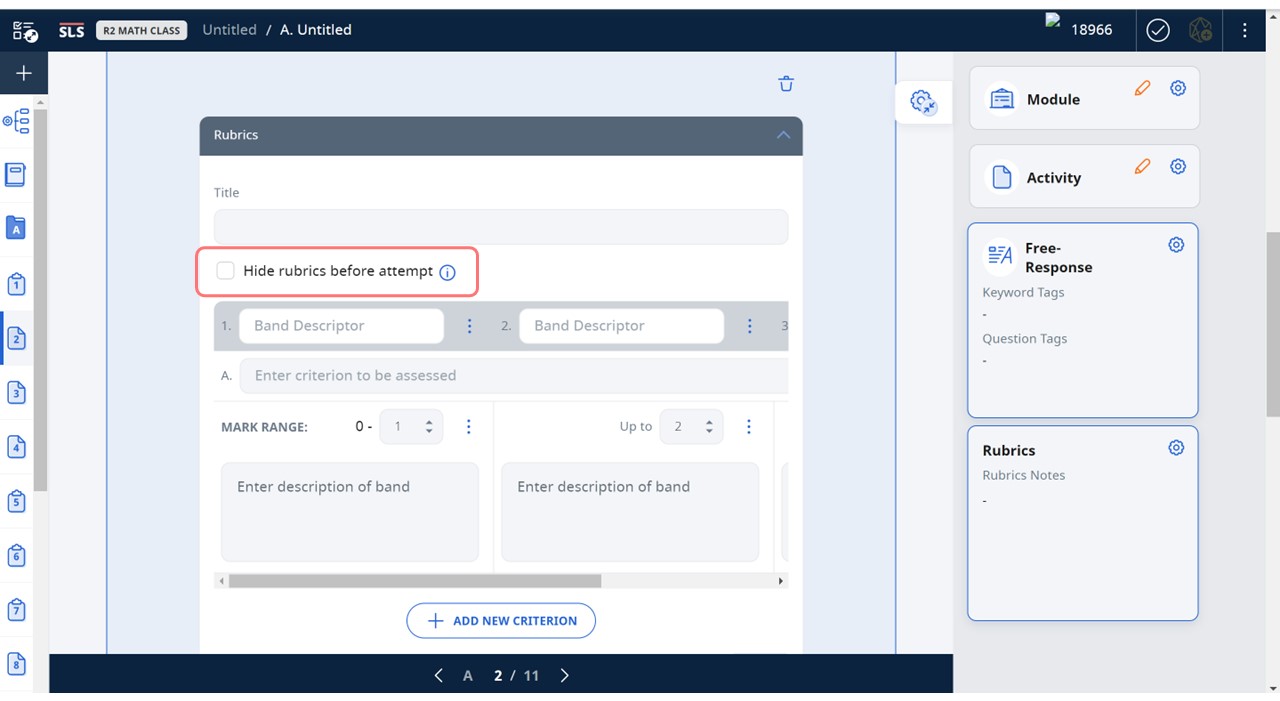The height and width of the screenshot is (701, 1280).
Task: Open options menu for first Band Descriptor
Action: click(469, 326)
